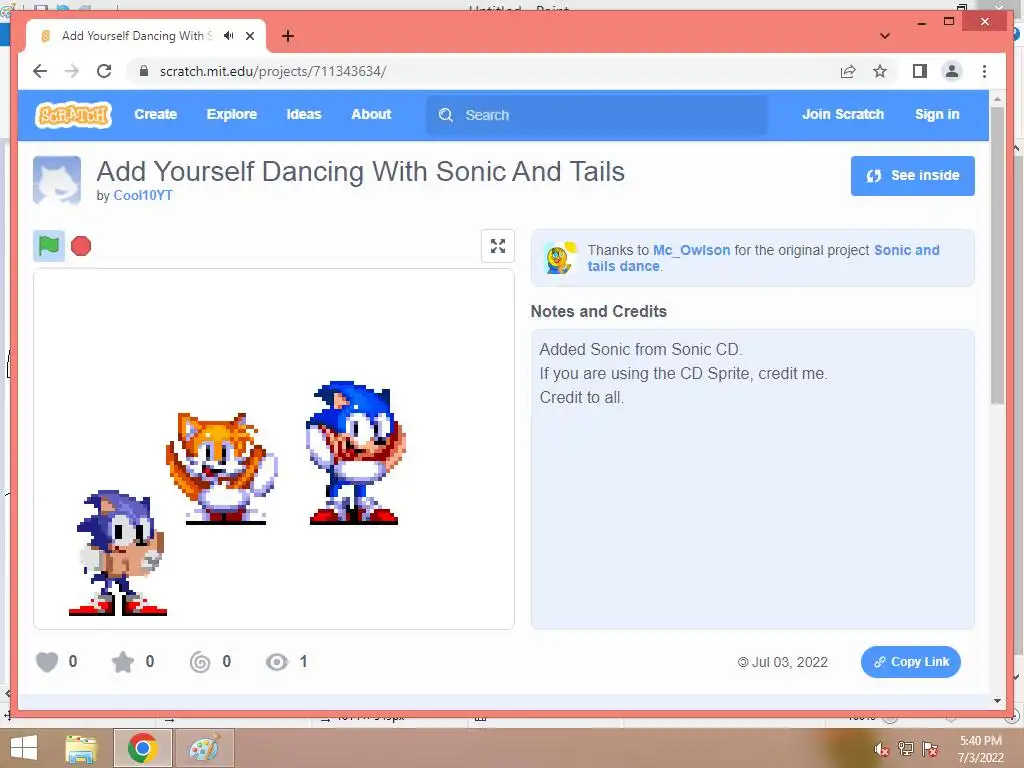Click the star favorite icon

[123, 662]
